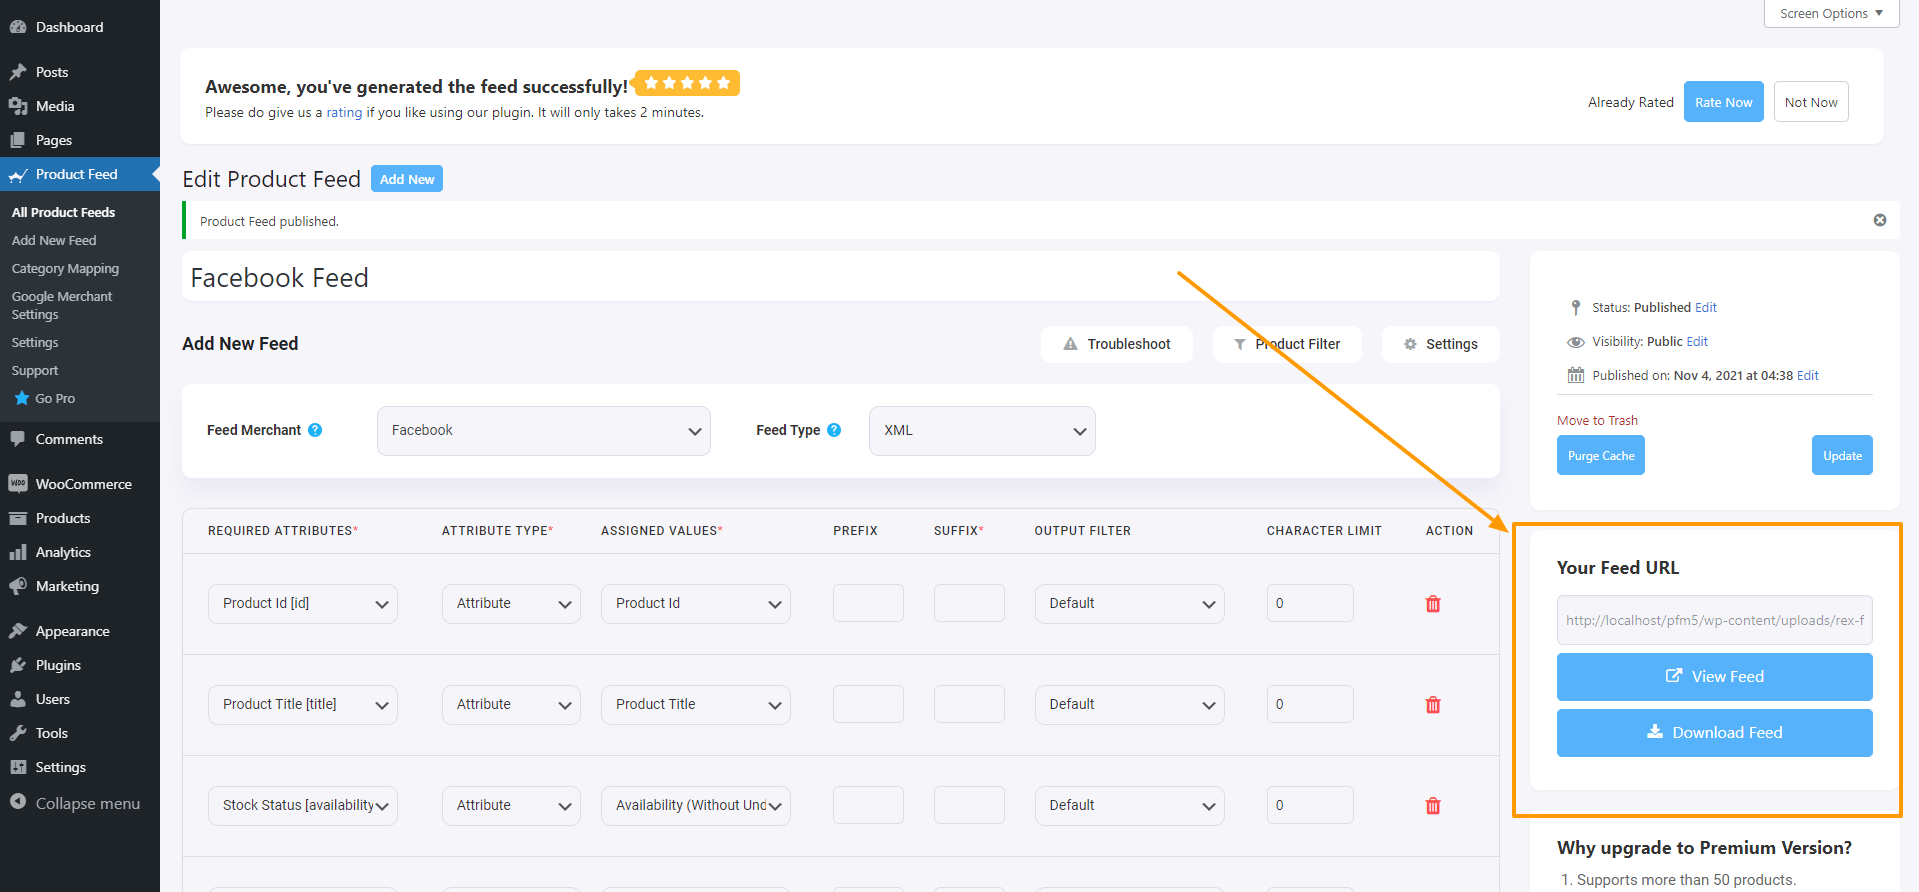Image resolution: width=1919 pixels, height=892 pixels.
Task: Click the Appearance brush icon
Action: pyautogui.click(x=18, y=631)
